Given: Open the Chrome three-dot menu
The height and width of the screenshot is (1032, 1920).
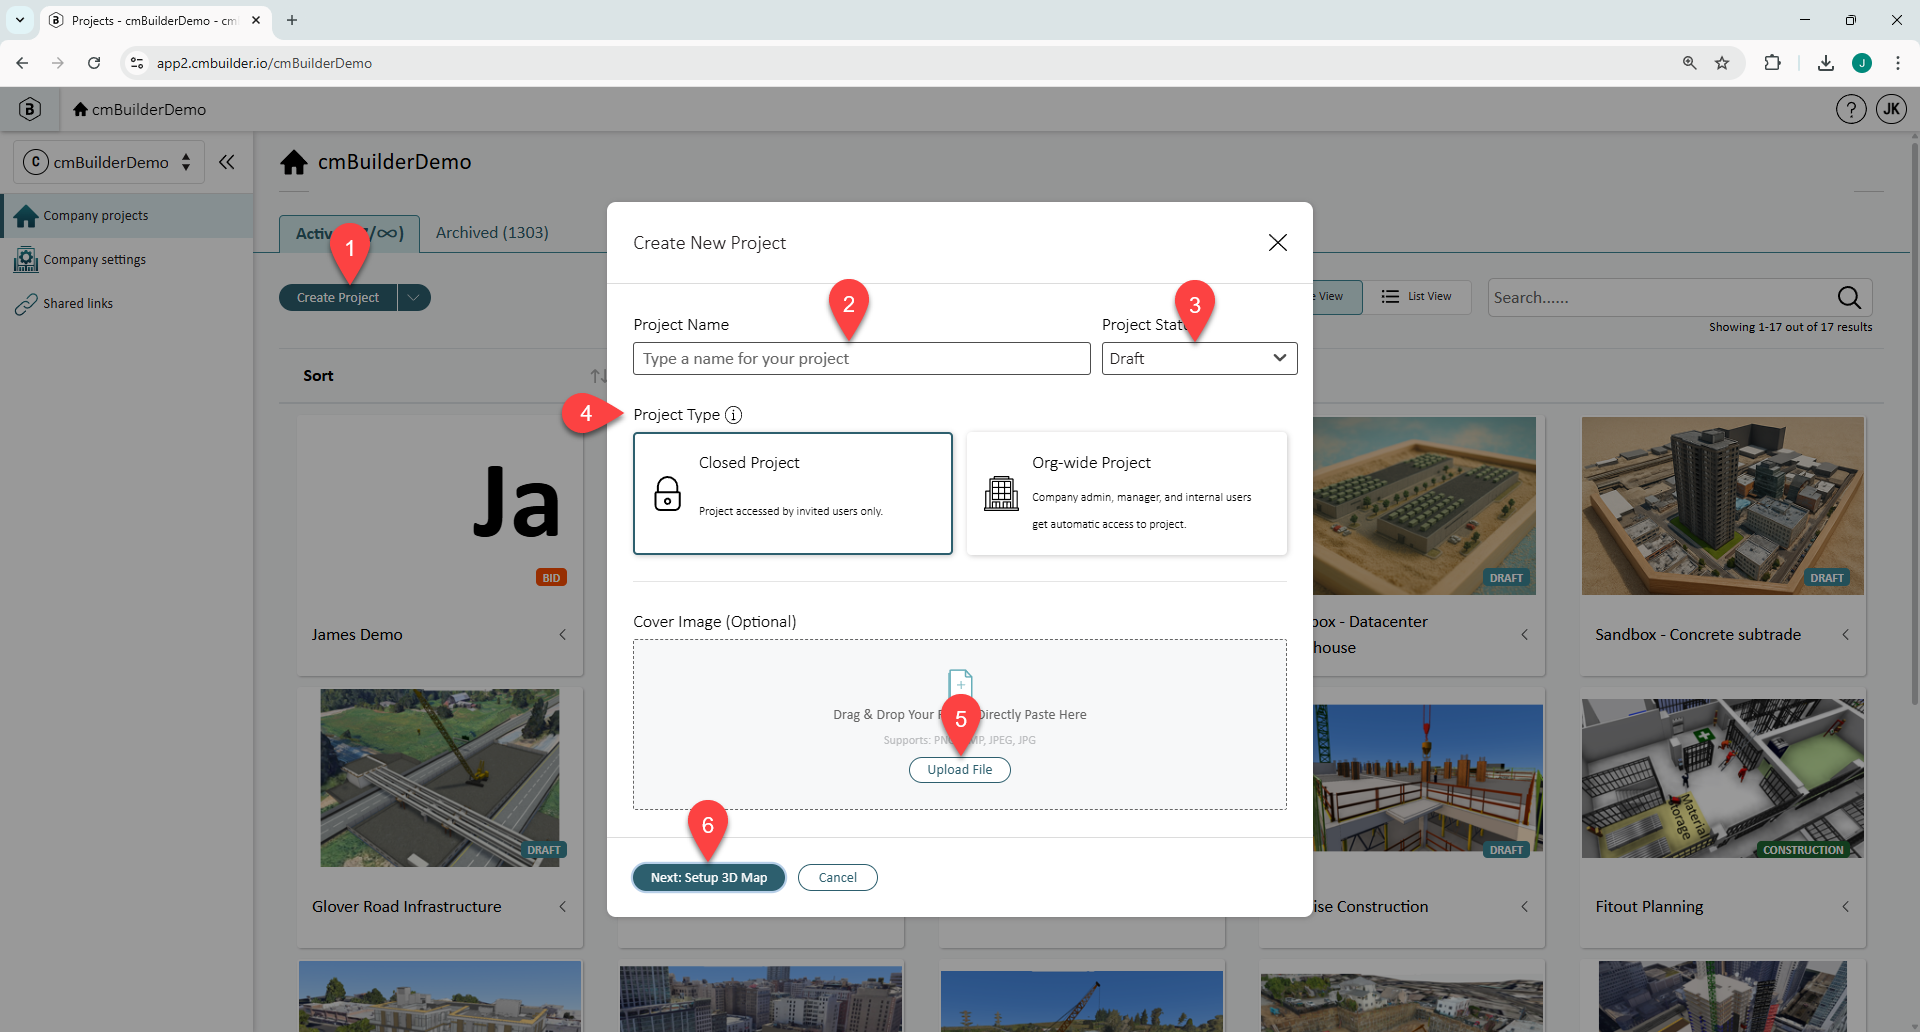Looking at the screenshot, I should tap(1898, 63).
